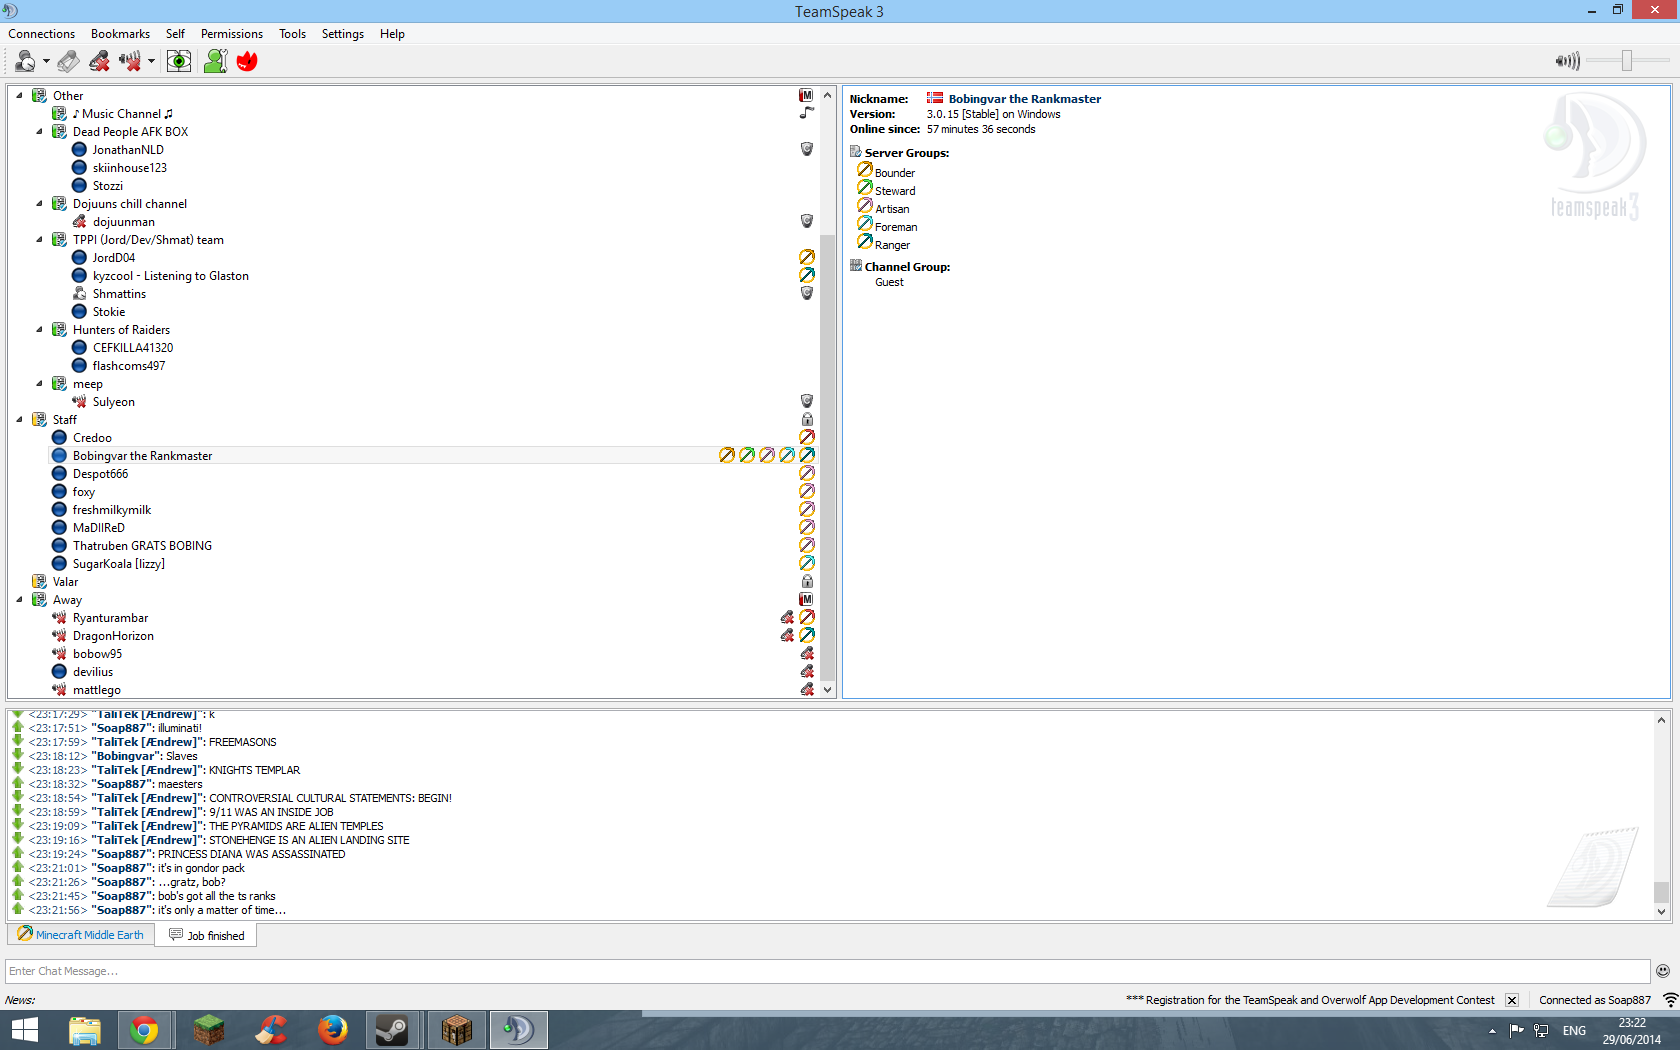This screenshot has height=1050, width=1680.
Task: Open the Help menu
Action: [392, 34]
